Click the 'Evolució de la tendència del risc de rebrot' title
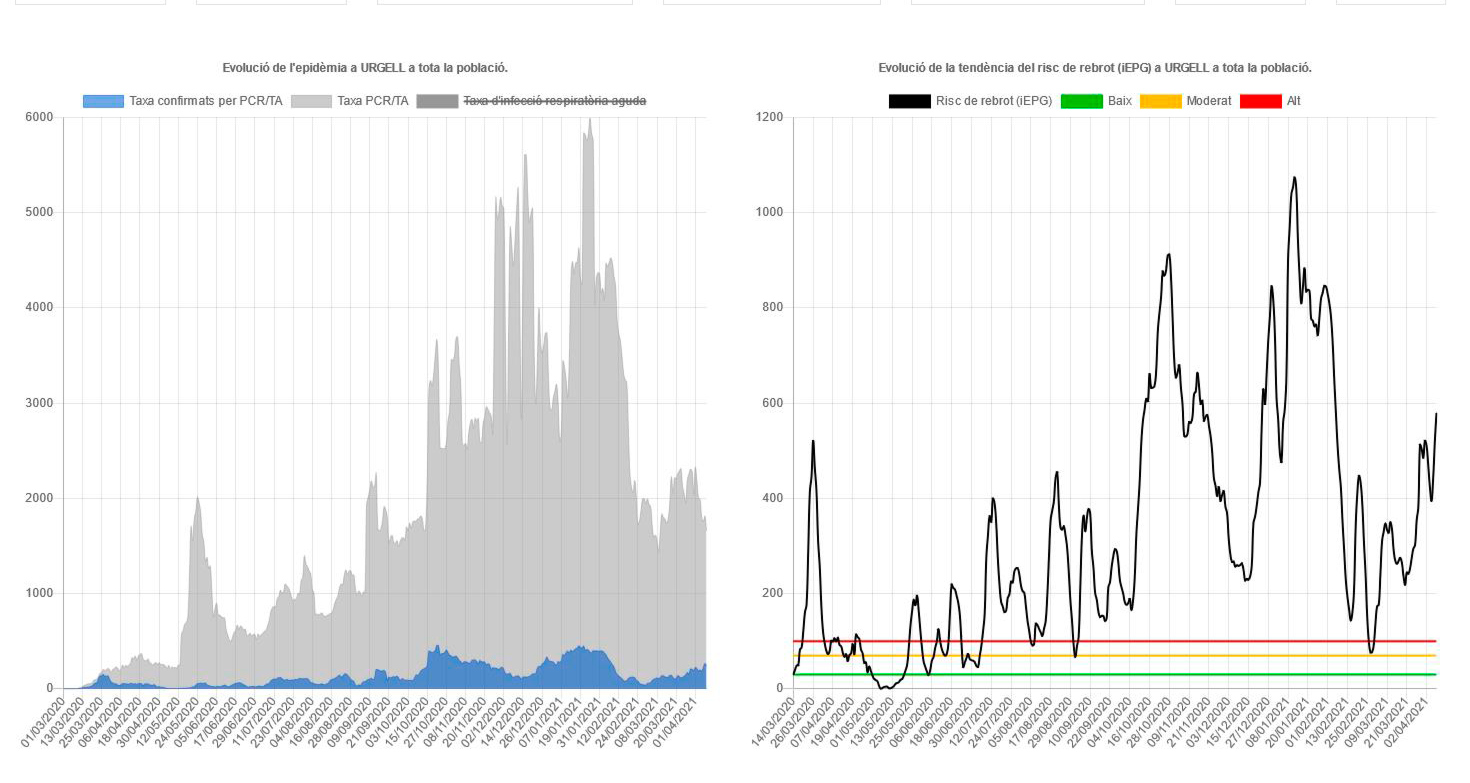 [x=1095, y=68]
